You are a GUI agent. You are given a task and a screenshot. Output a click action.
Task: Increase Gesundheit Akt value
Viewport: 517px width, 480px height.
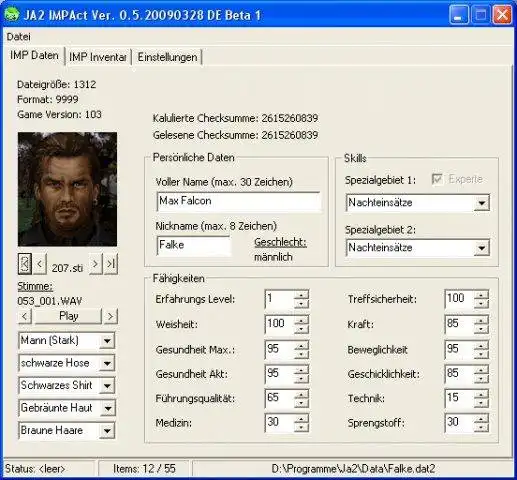tap(301, 370)
